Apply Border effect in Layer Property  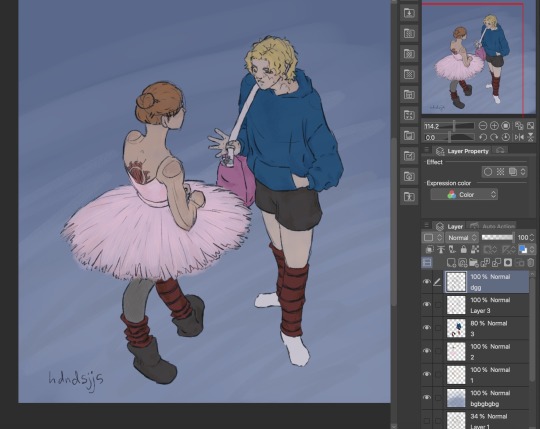coord(488,172)
